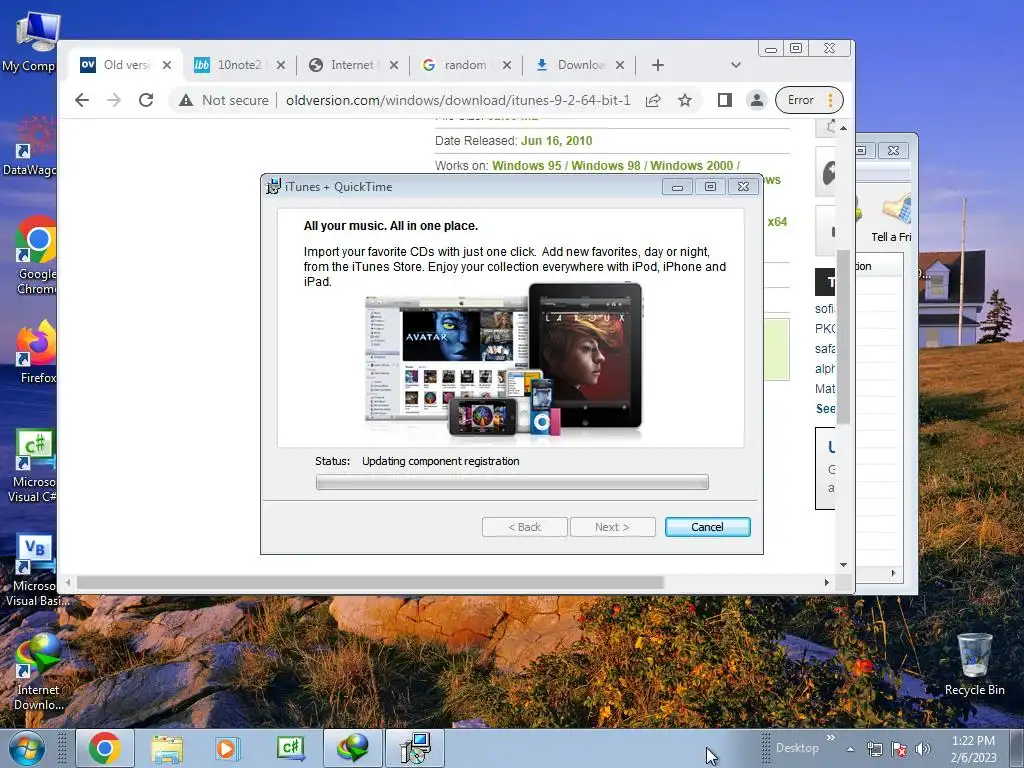Viewport: 1024px width, 768px height.
Task: Click the disabled Next button
Action: [613, 527]
